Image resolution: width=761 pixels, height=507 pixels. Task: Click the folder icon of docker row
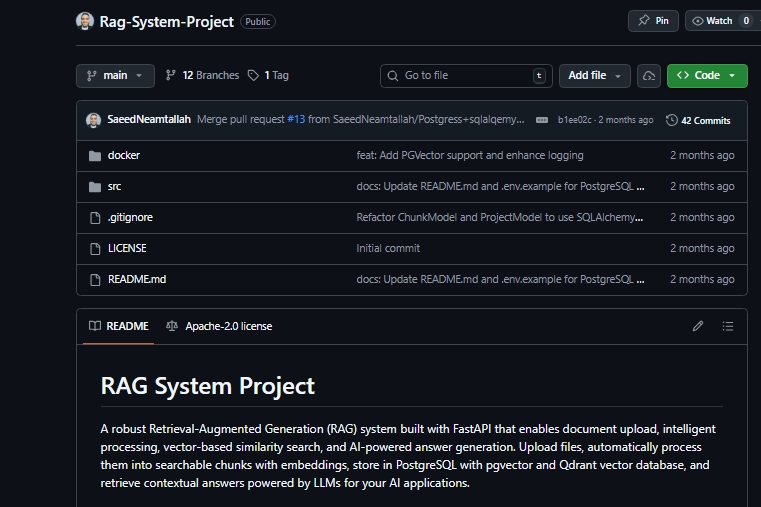(95, 156)
